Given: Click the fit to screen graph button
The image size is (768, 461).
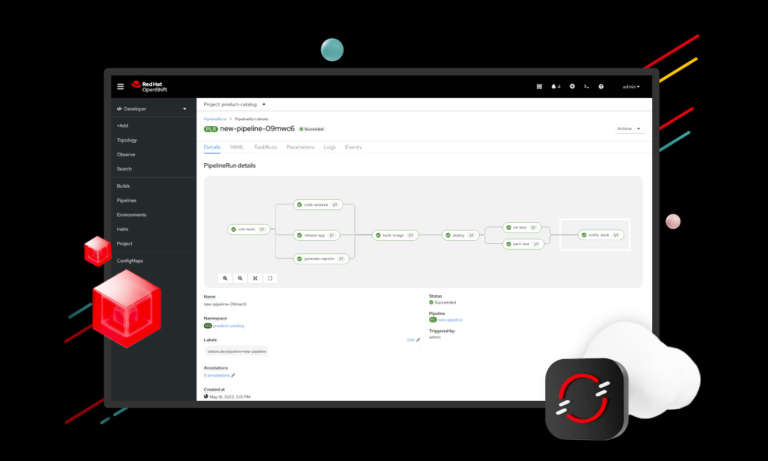Looking at the screenshot, I should click(x=255, y=278).
